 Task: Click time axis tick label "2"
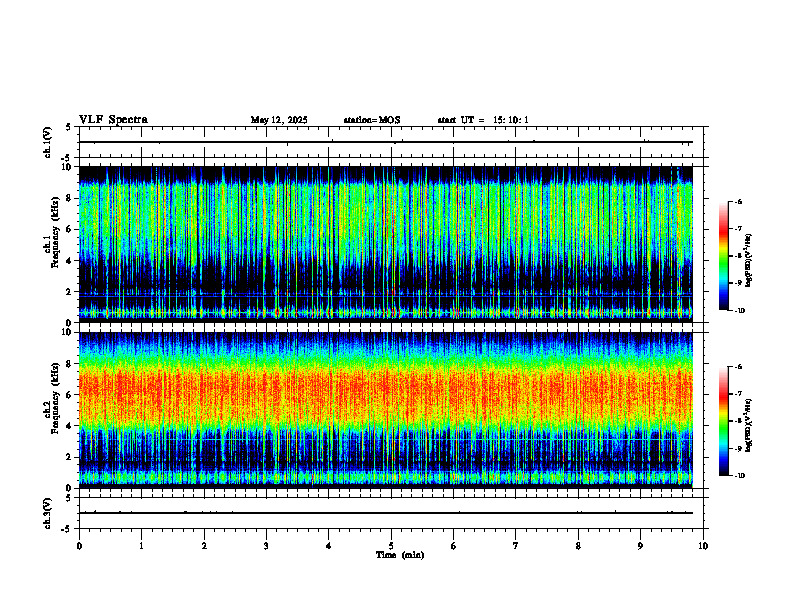[x=204, y=546]
